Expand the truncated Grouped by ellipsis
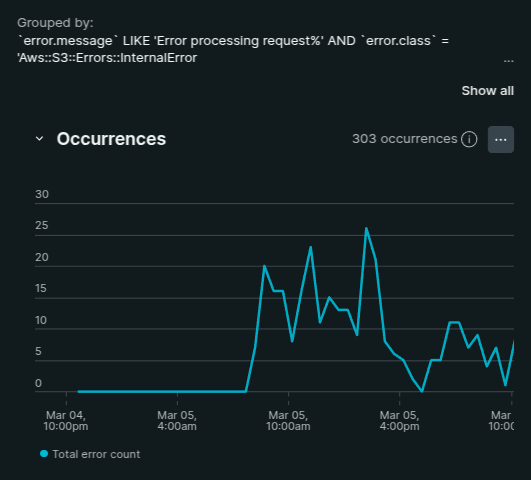 coord(508,61)
